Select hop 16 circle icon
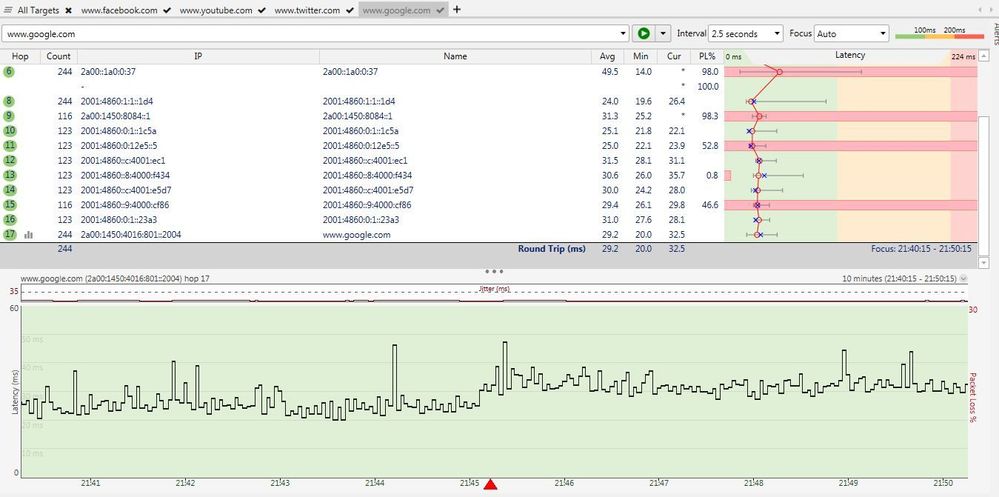This screenshot has width=999, height=497. 10,219
